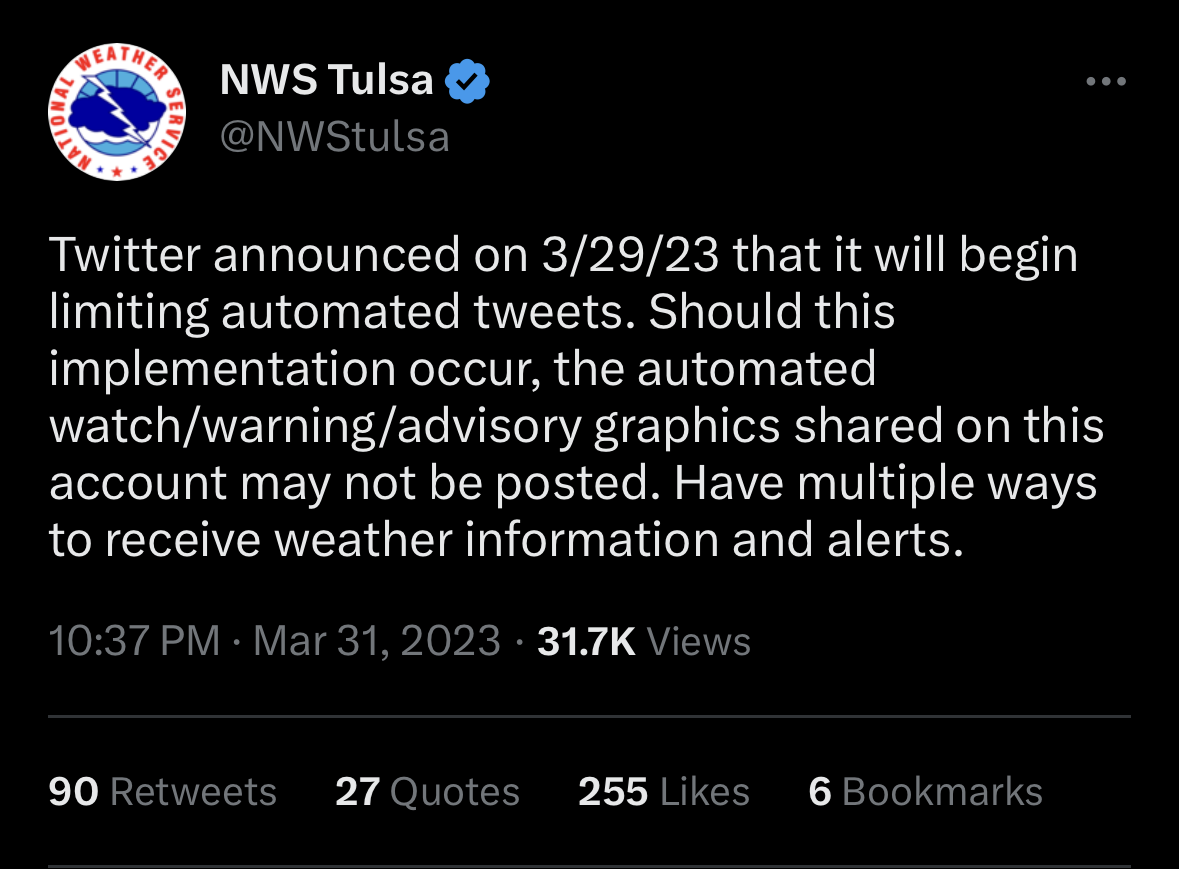Open the 27 Quotes list
Image resolution: width=1179 pixels, height=869 pixels.
427,792
